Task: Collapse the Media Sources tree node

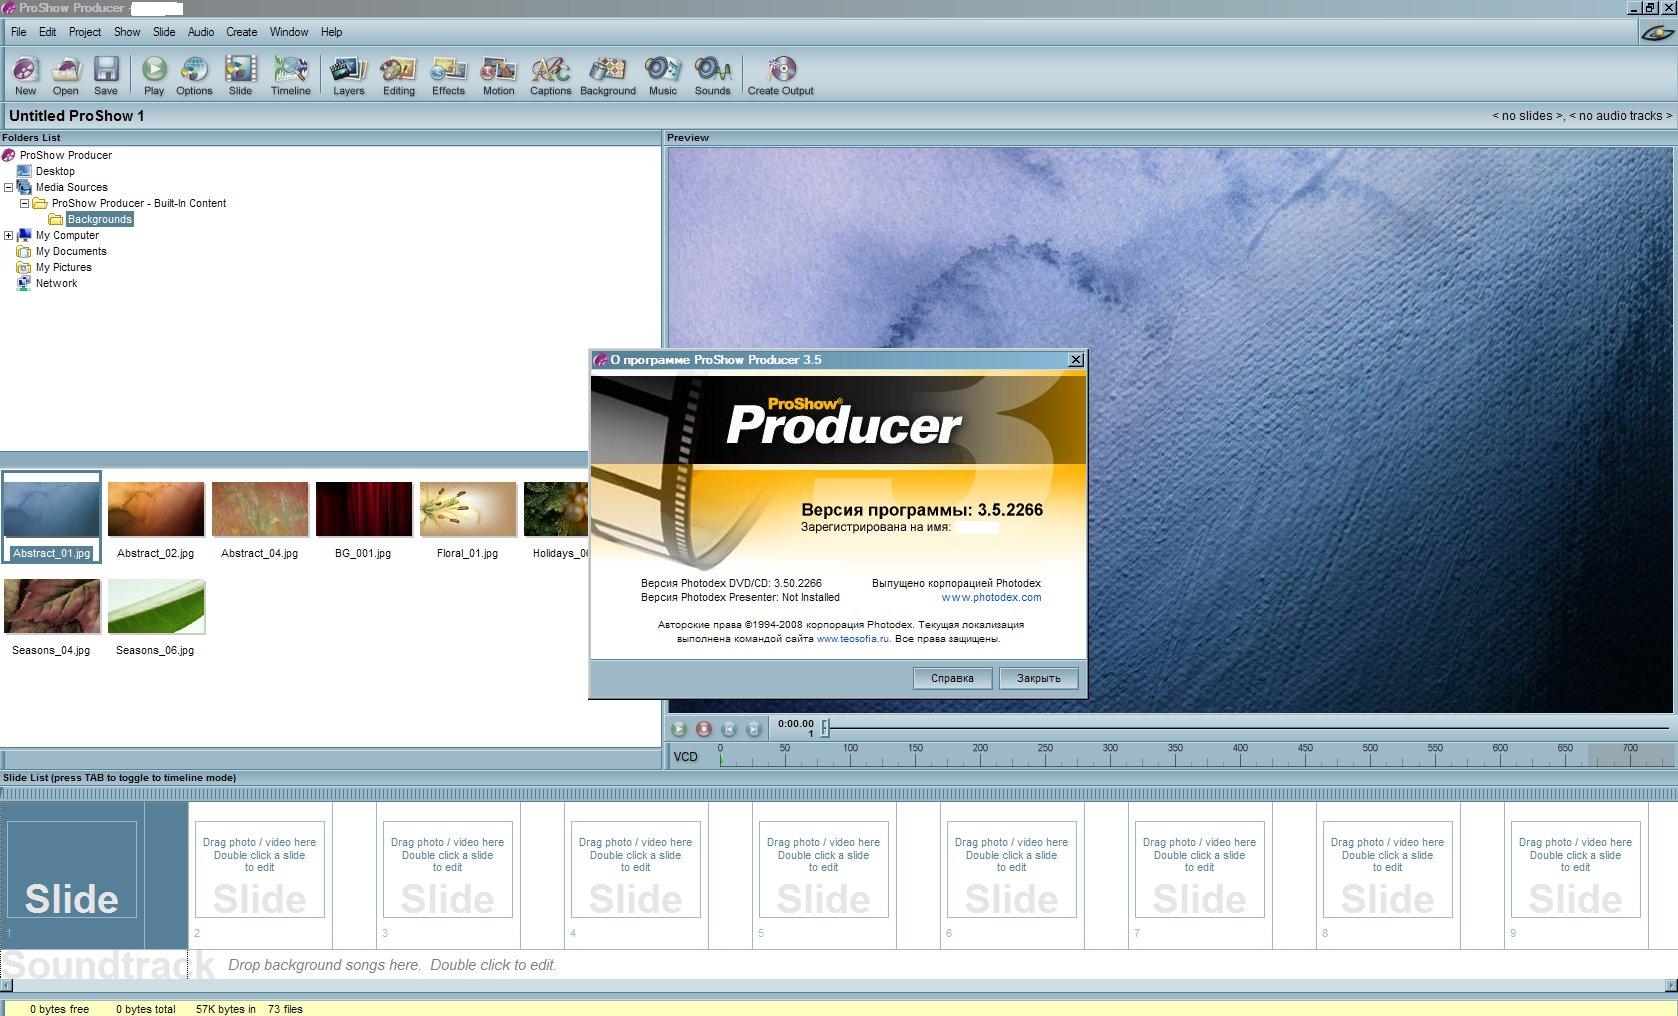Action: click(9, 187)
